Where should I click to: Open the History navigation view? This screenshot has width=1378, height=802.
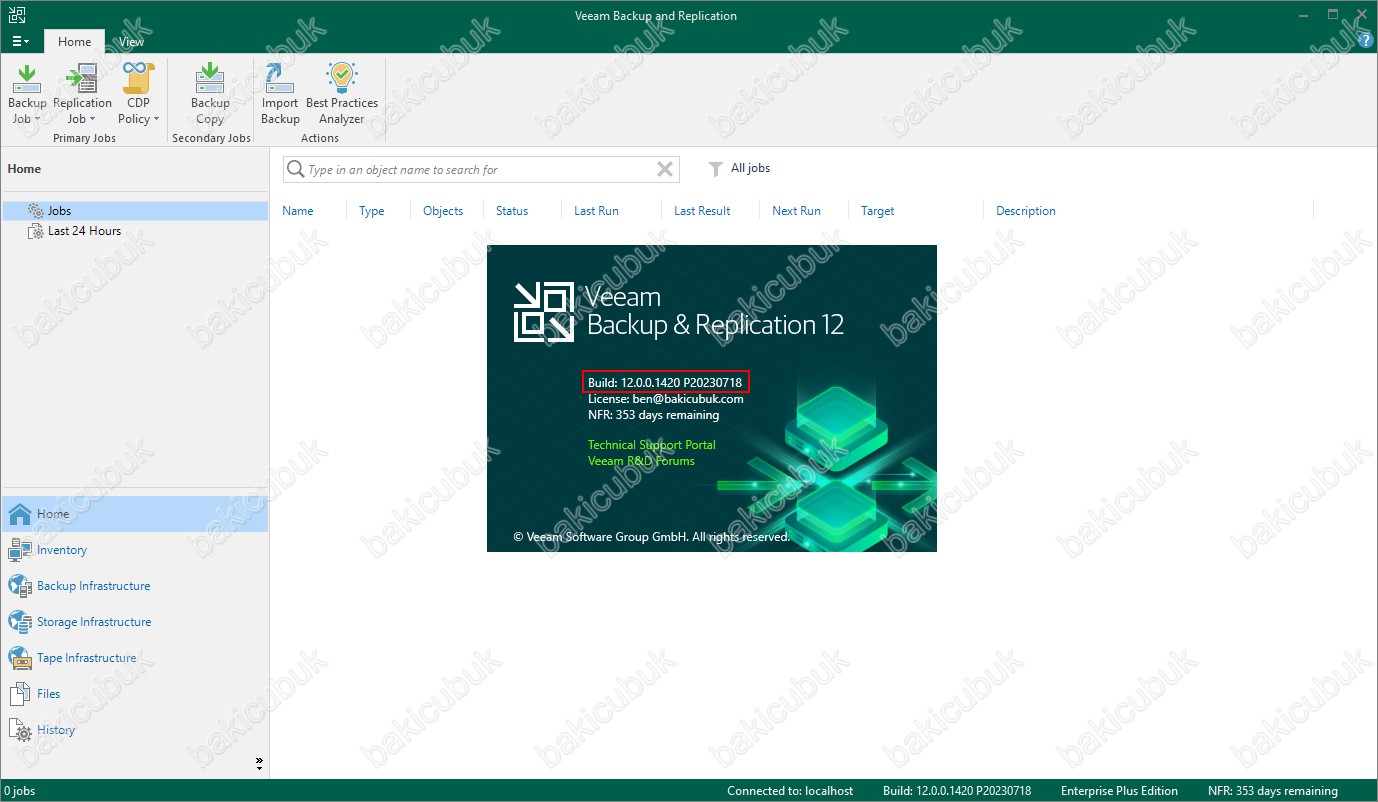(135, 730)
